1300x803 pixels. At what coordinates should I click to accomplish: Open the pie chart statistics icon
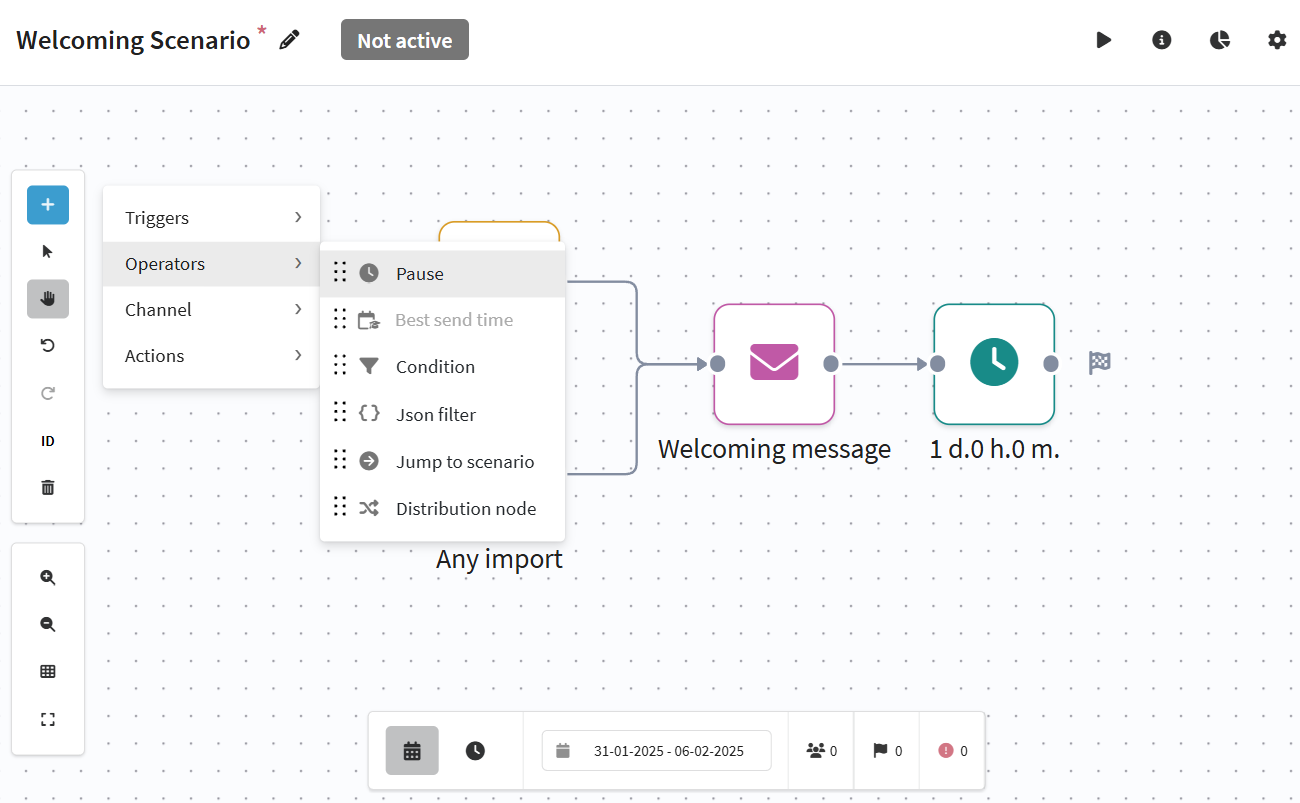(x=1219, y=40)
